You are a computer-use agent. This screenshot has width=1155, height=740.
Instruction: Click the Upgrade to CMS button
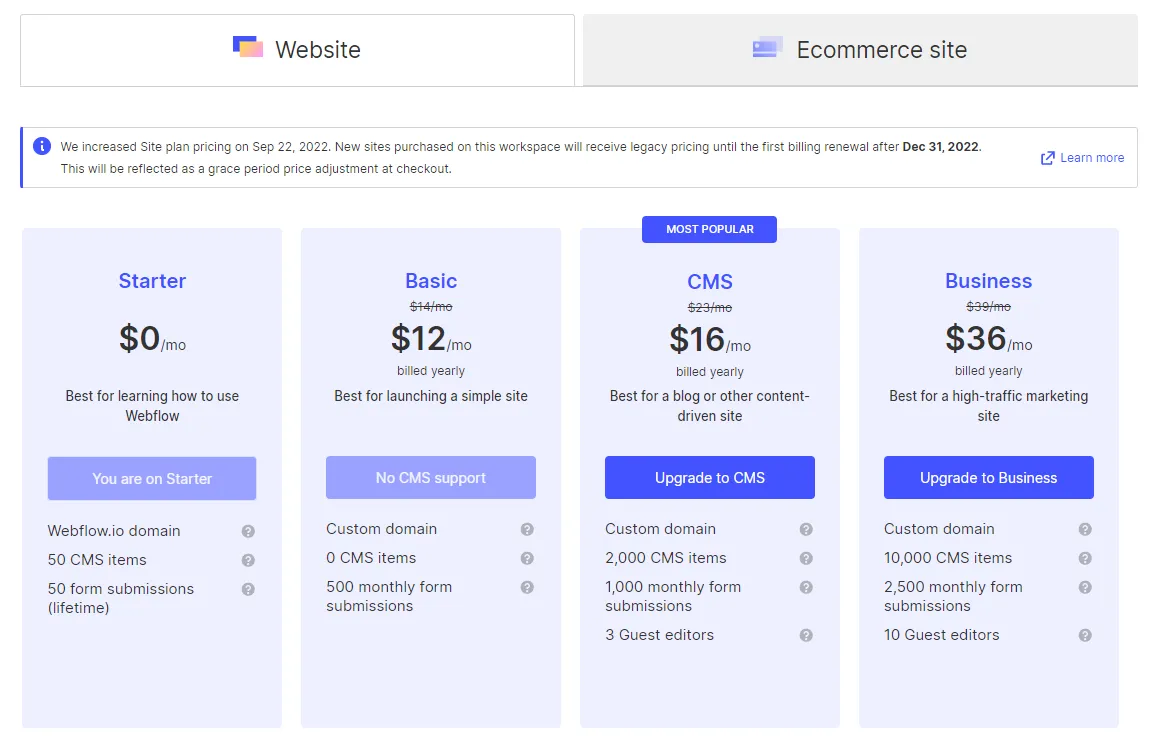point(709,477)
